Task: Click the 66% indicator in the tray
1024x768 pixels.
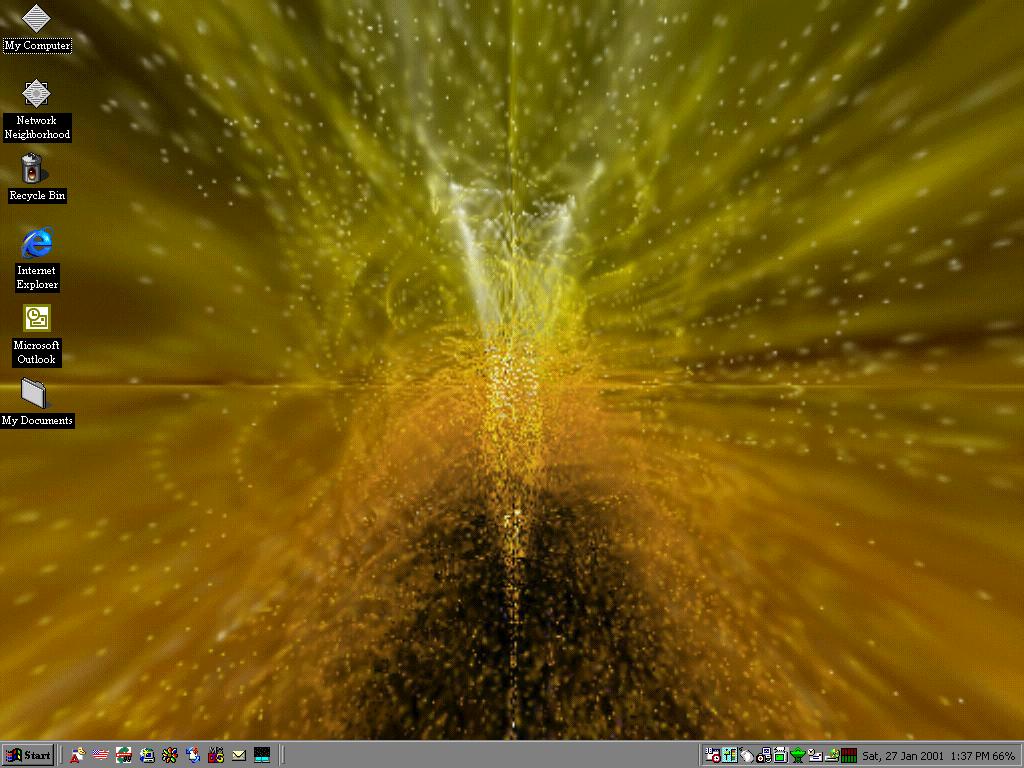Action: 1004,756
